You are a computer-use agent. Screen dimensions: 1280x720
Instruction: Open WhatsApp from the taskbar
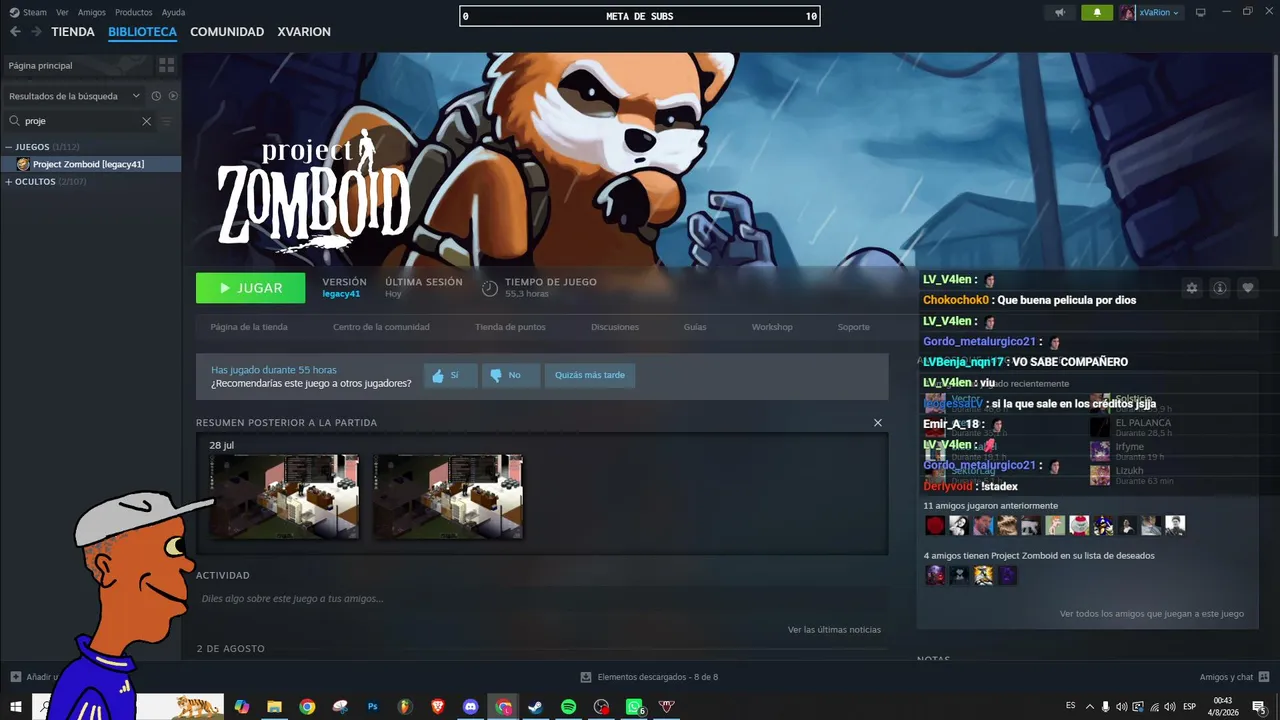point(634,707)
